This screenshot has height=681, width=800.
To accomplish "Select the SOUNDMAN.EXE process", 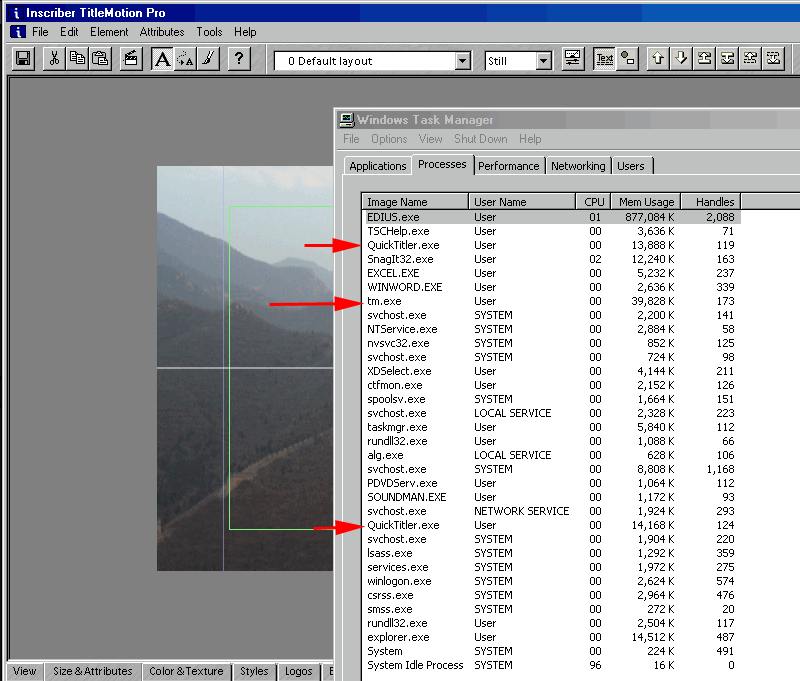I will click(551, 497).
